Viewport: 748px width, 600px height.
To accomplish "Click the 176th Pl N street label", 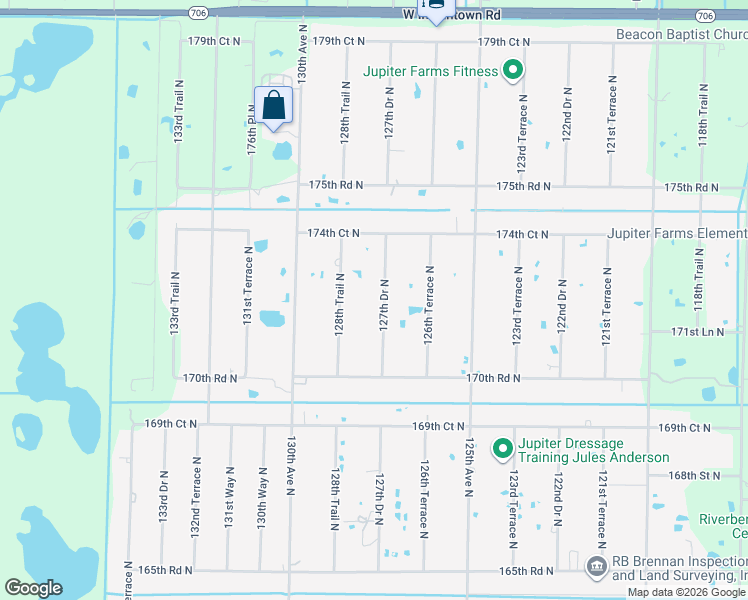I will point(251,130).
